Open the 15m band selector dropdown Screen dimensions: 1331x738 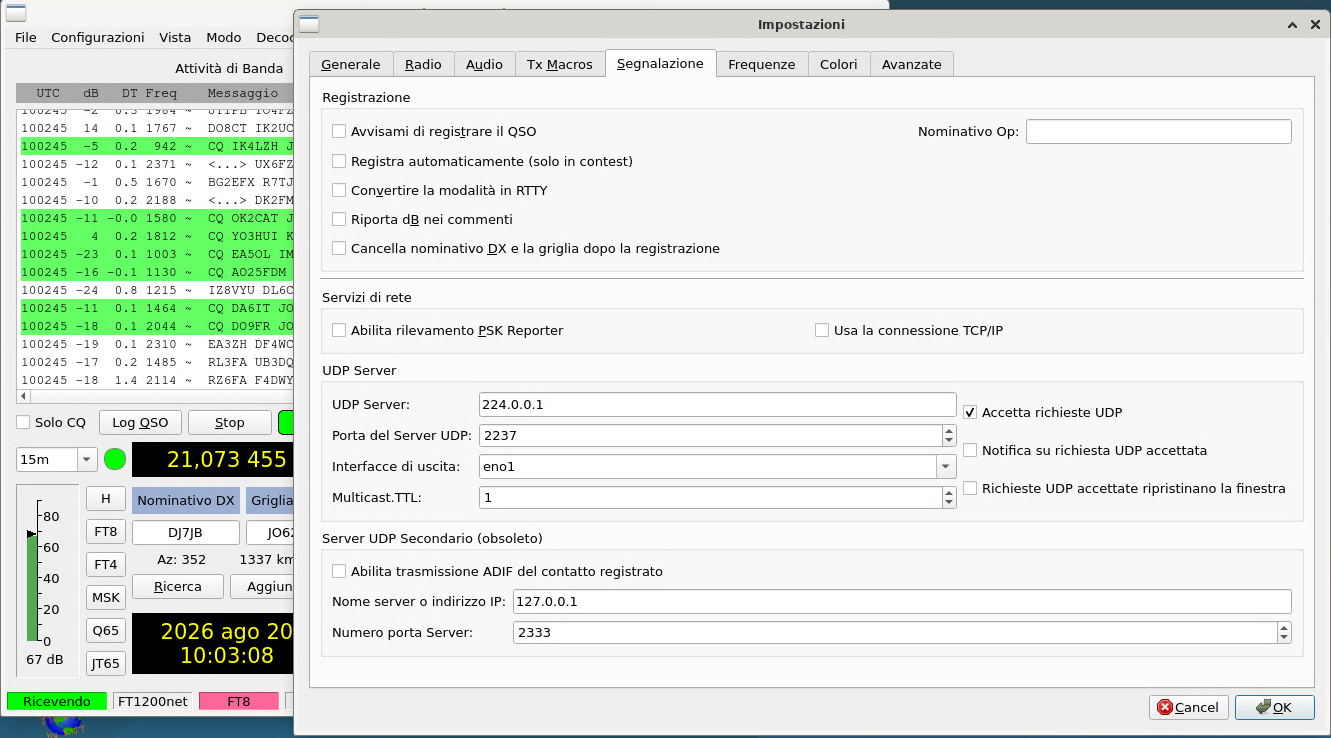click(x=86, y=460)
